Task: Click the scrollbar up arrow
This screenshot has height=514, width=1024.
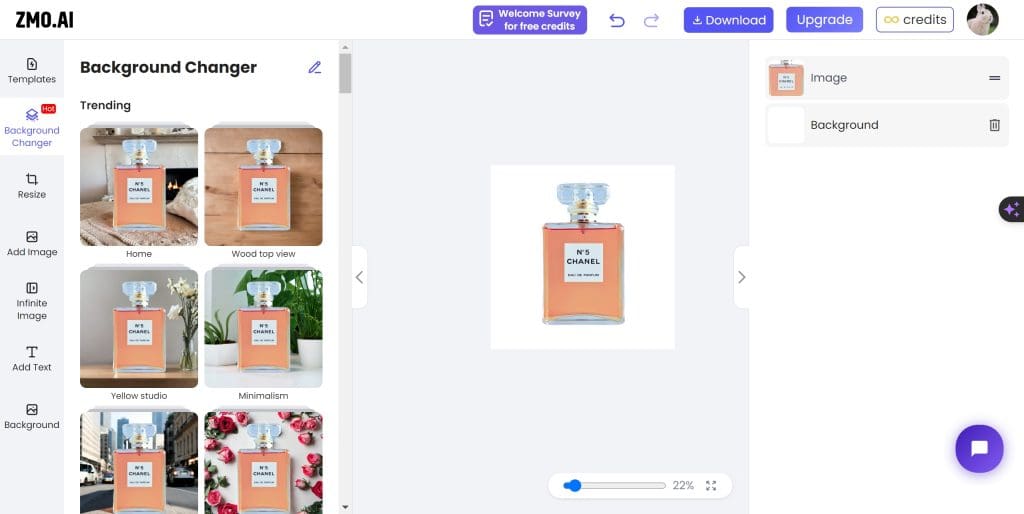Action: 345,47
